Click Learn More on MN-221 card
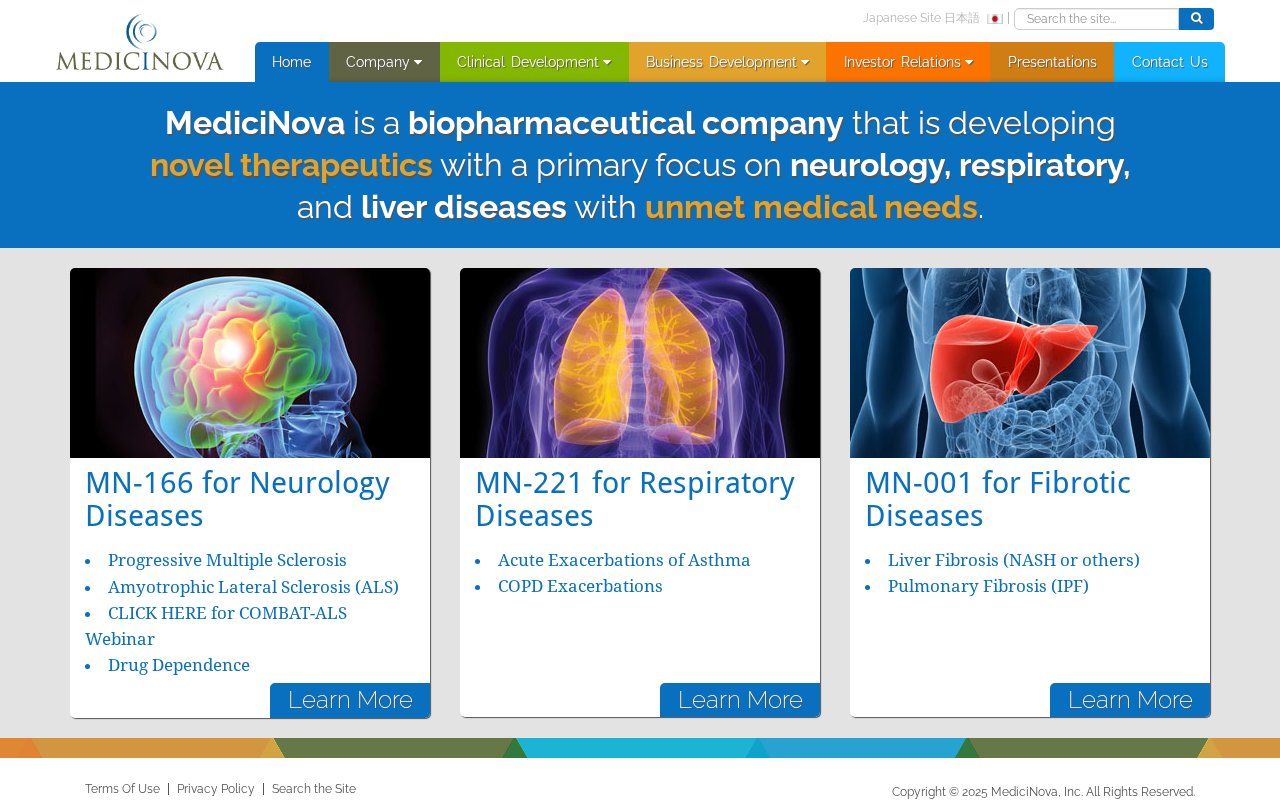The width and height of the screenshot is (1280, 800). coord(740,700)
